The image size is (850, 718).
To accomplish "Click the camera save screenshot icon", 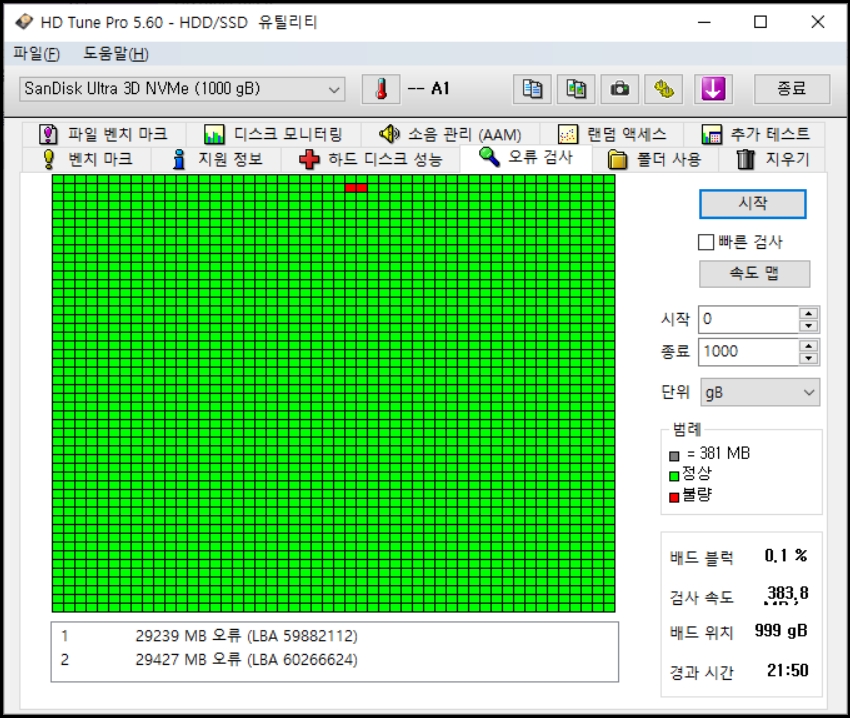I will (x=620, y=89).
